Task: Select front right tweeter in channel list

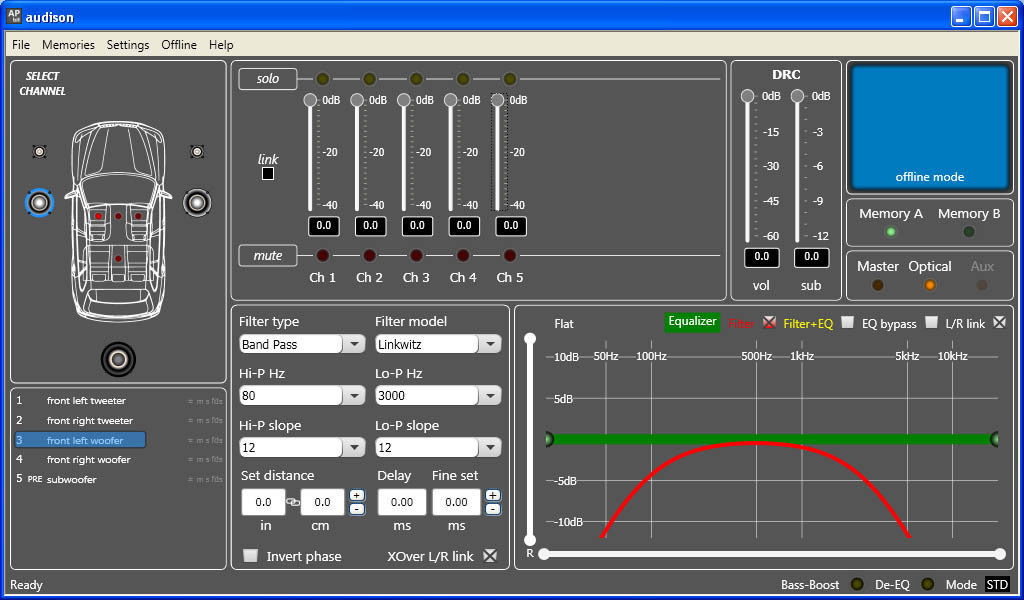Action: (89, 421)
